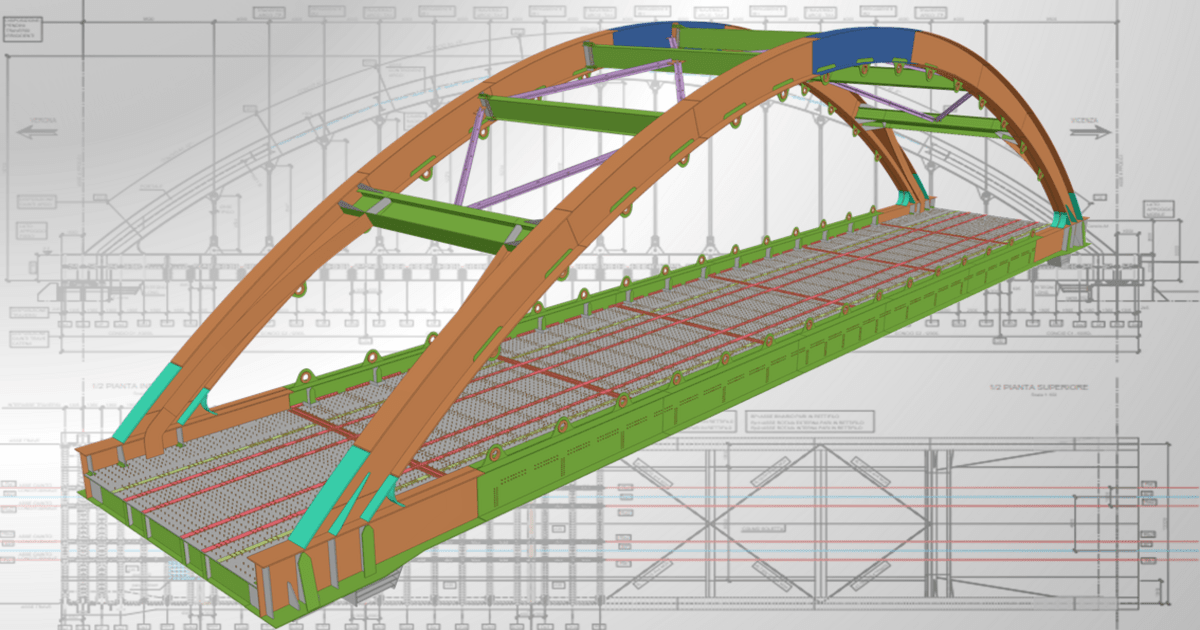Select the gray bracket beneath the front deck corner
This screenshot has height=630, width=1200.
[385, 582]
